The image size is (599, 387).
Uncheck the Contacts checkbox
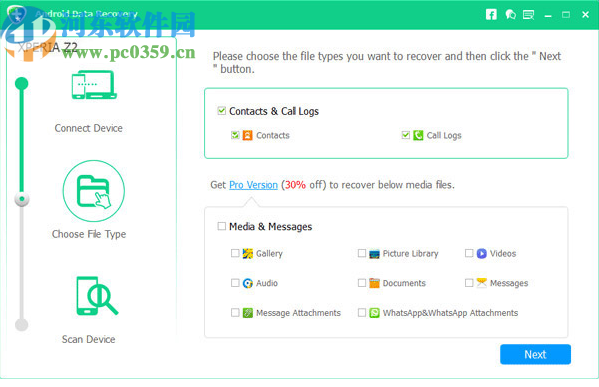[x=235, y=135]
